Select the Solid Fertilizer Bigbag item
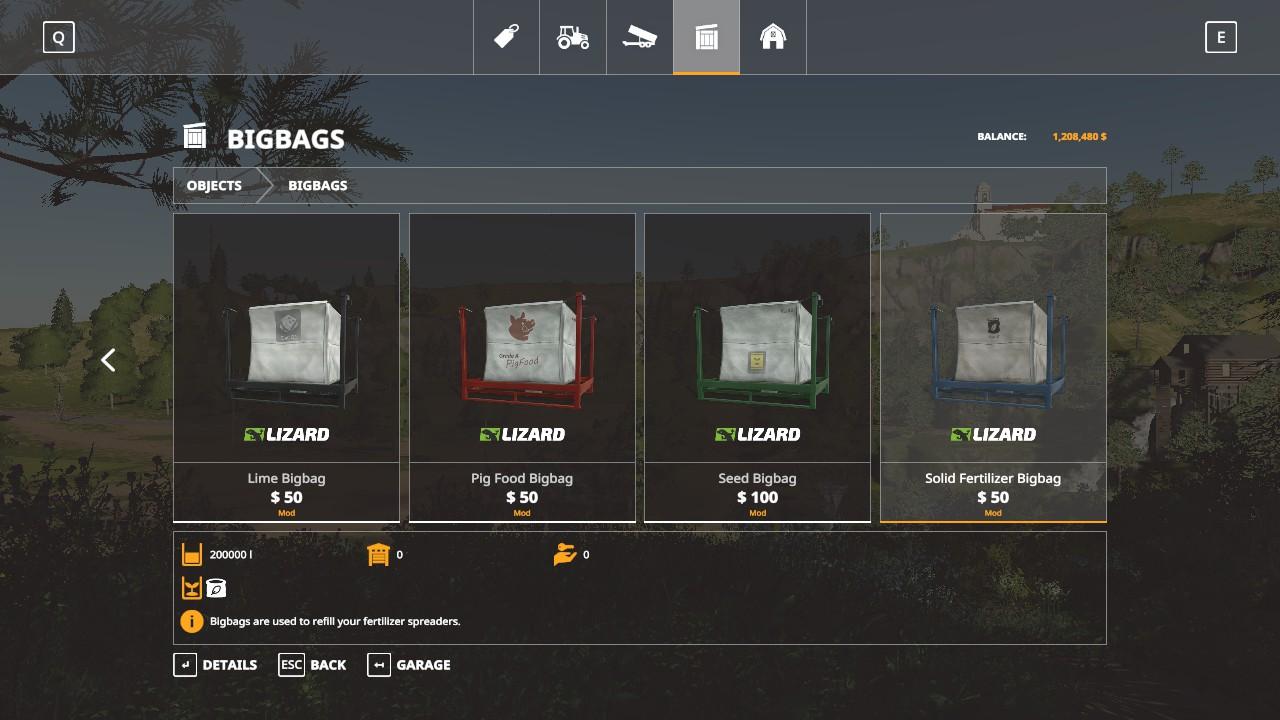 click(993, 367)
